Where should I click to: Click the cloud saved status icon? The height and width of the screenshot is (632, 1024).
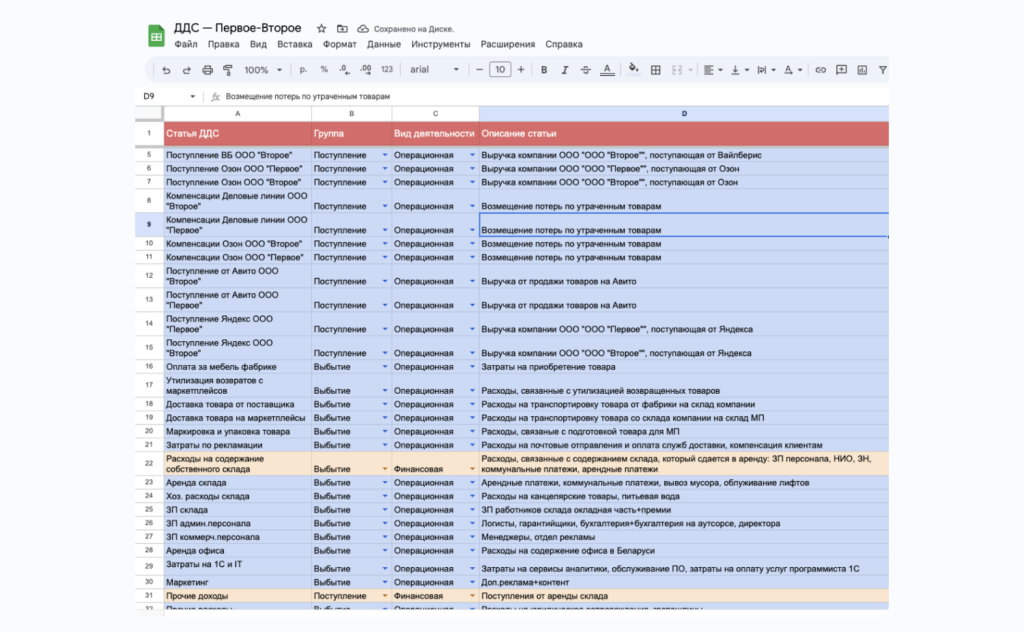click(x=363, y=29)
